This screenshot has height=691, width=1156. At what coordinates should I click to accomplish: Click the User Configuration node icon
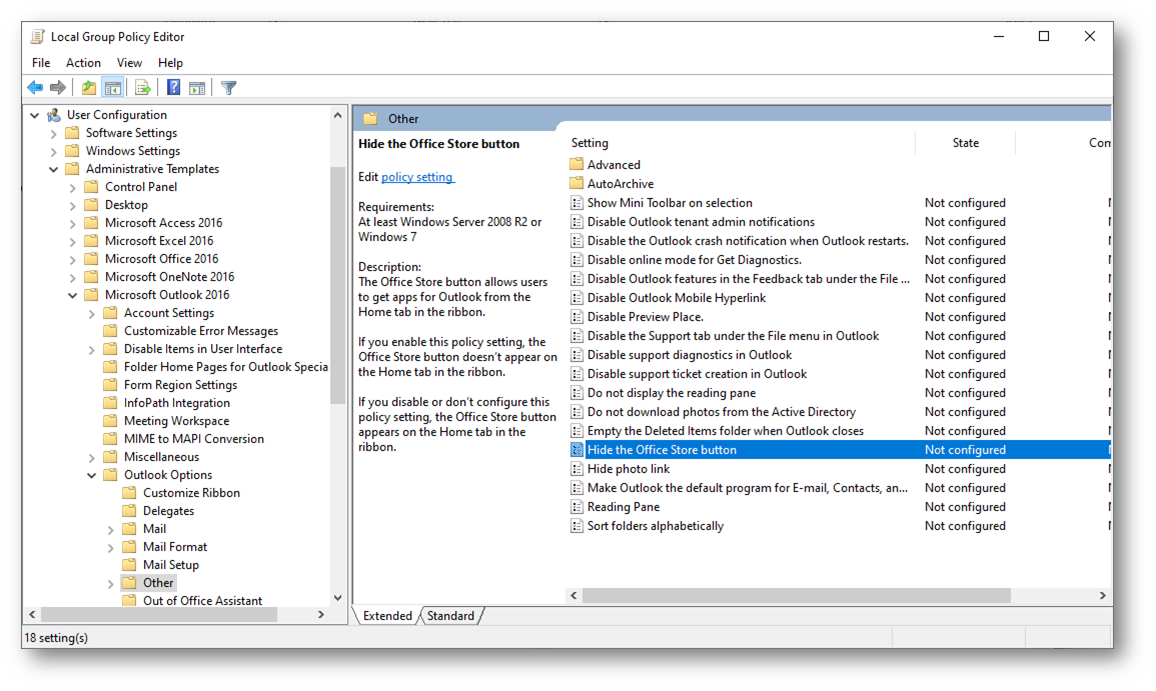click(53, 115)
